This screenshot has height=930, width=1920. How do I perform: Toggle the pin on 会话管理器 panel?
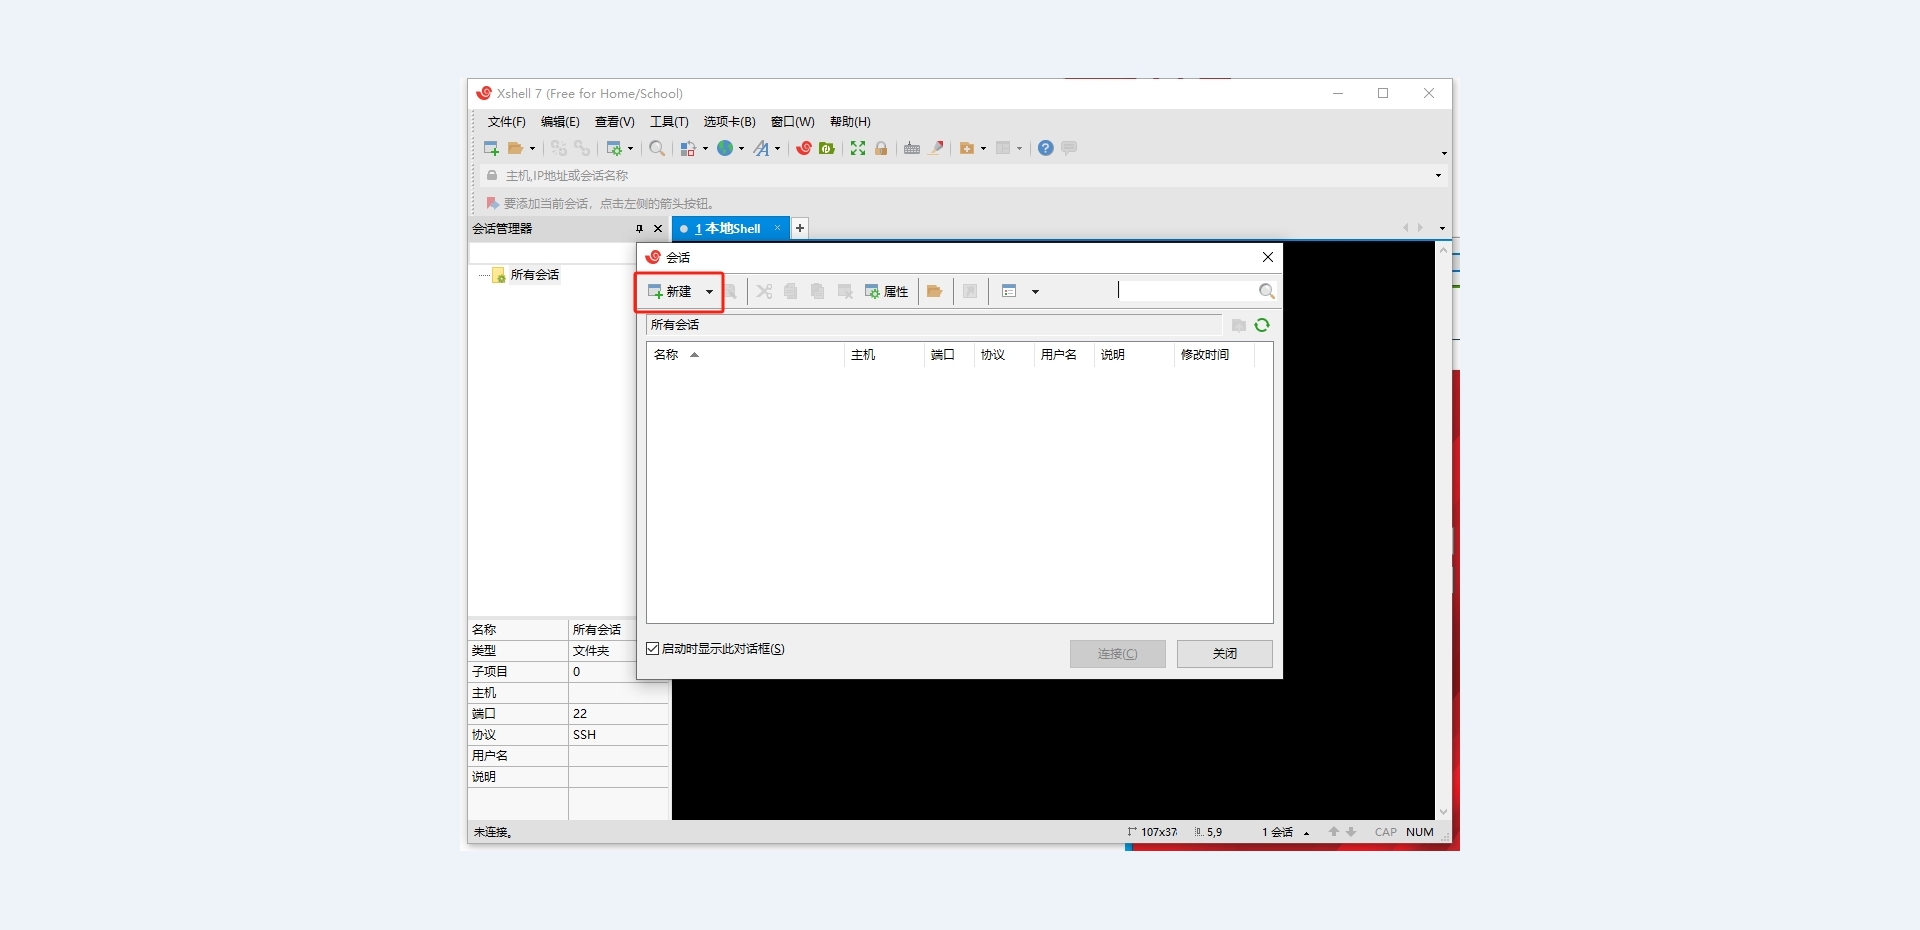point(639,229)
